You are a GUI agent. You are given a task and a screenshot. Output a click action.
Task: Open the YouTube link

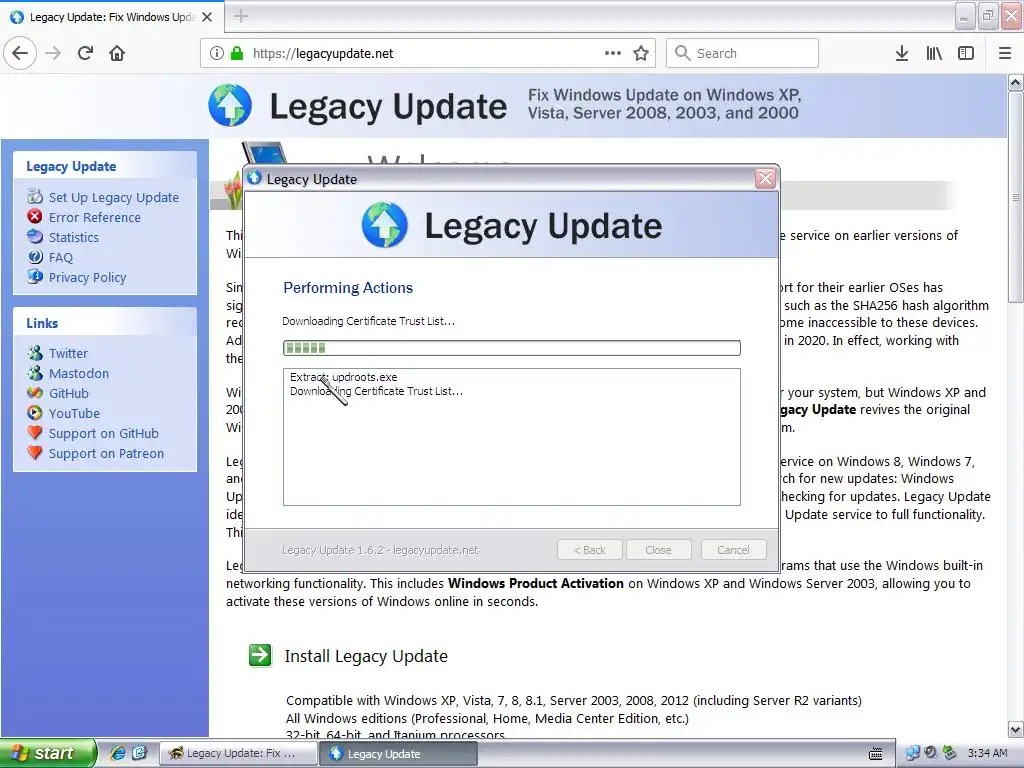click(74, 413)
